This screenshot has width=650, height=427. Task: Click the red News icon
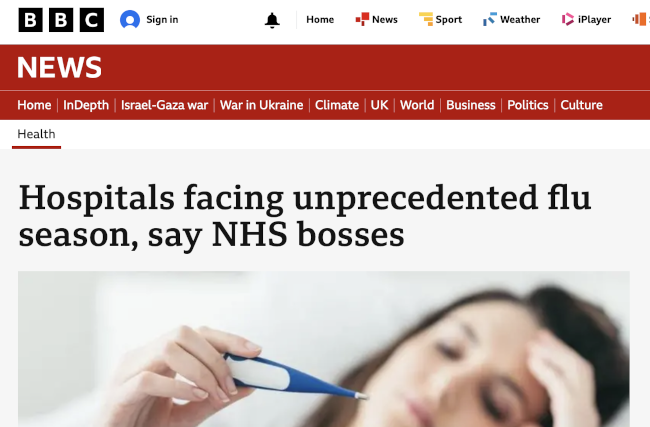362,20
